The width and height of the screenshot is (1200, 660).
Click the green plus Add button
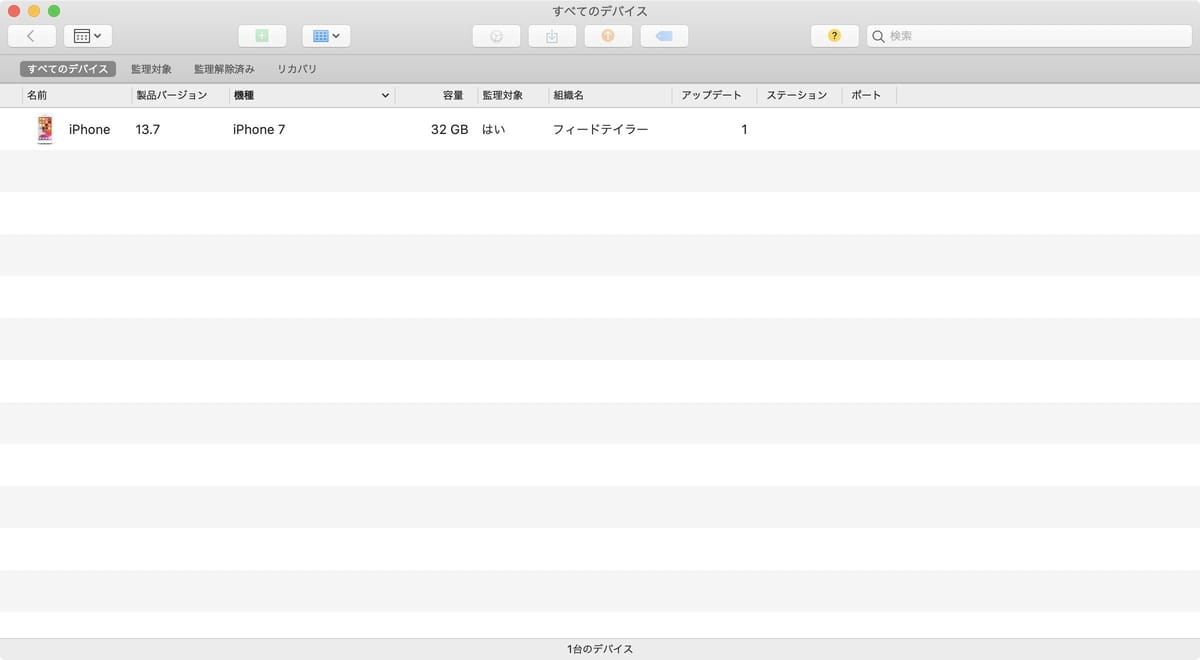pos(262,36)
